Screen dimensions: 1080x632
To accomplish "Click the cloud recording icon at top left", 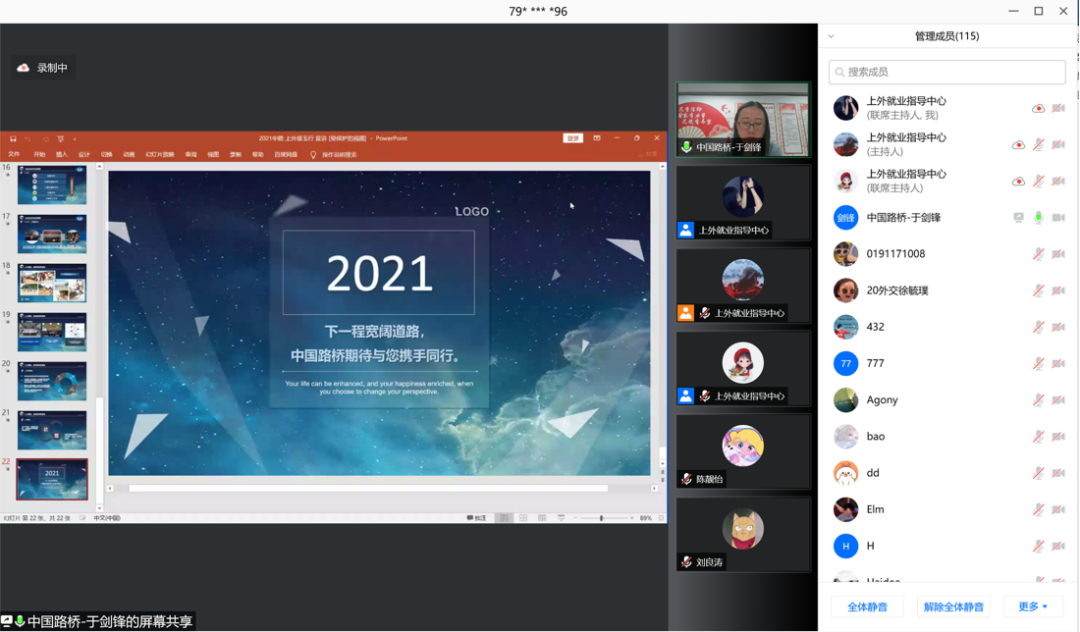I will (x=23, y=67).
